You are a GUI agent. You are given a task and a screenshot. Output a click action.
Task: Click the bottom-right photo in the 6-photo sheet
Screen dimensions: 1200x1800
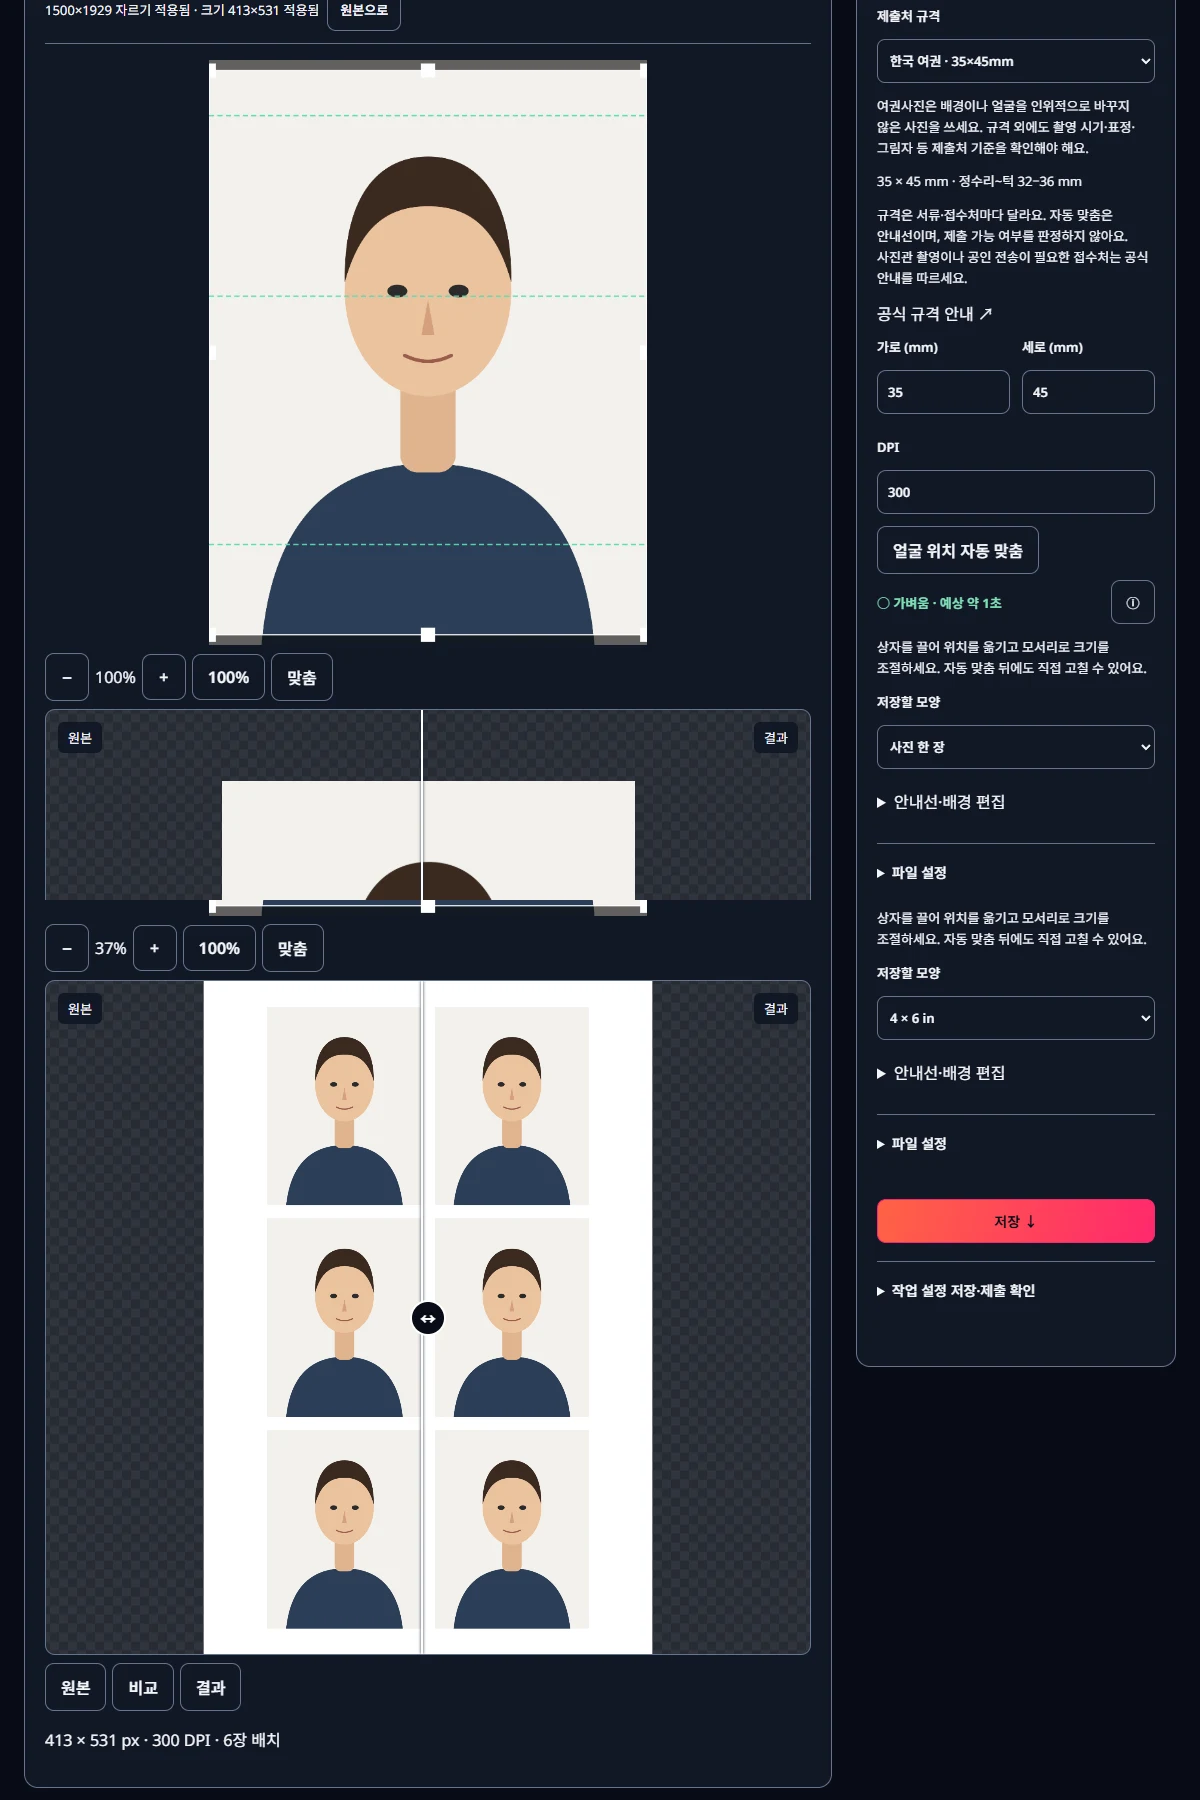512,1530
